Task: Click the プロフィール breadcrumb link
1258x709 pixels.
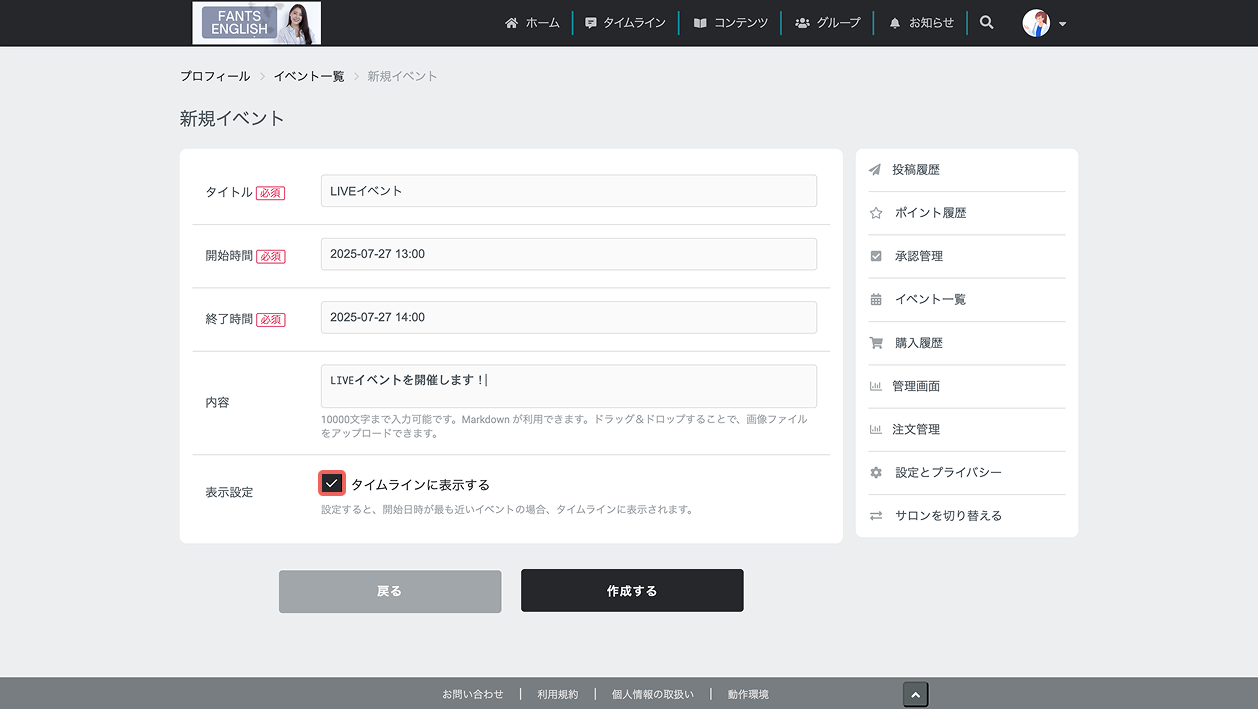Action: coord(215,76)
